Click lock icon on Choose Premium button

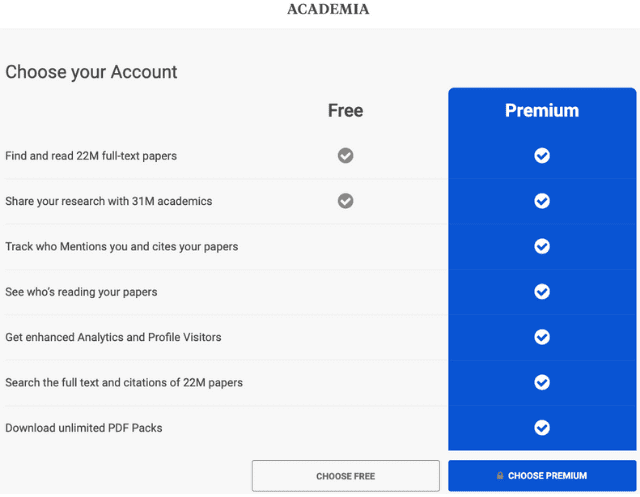point(500,475)
